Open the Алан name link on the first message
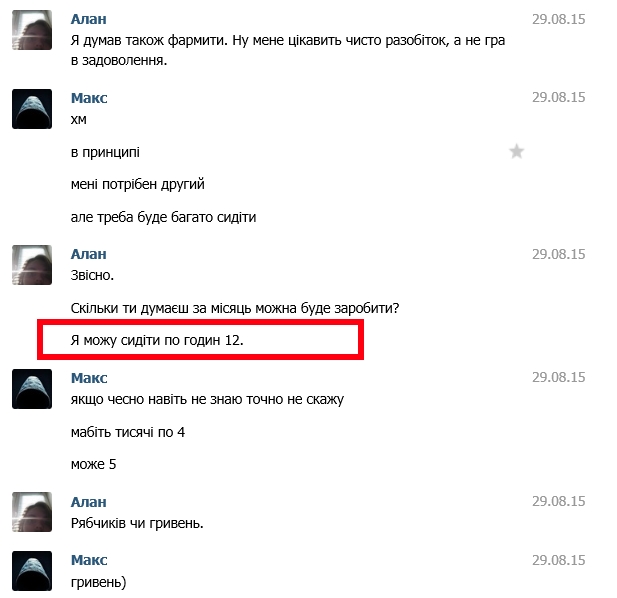Screen dimensions: 617x598 pyautogui.click(x=89, y=19)
